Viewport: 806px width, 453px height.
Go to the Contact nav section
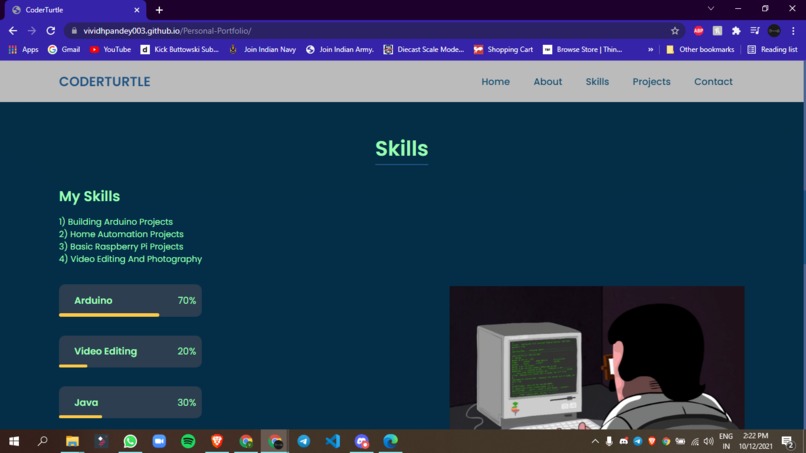(x=713, y=82)
